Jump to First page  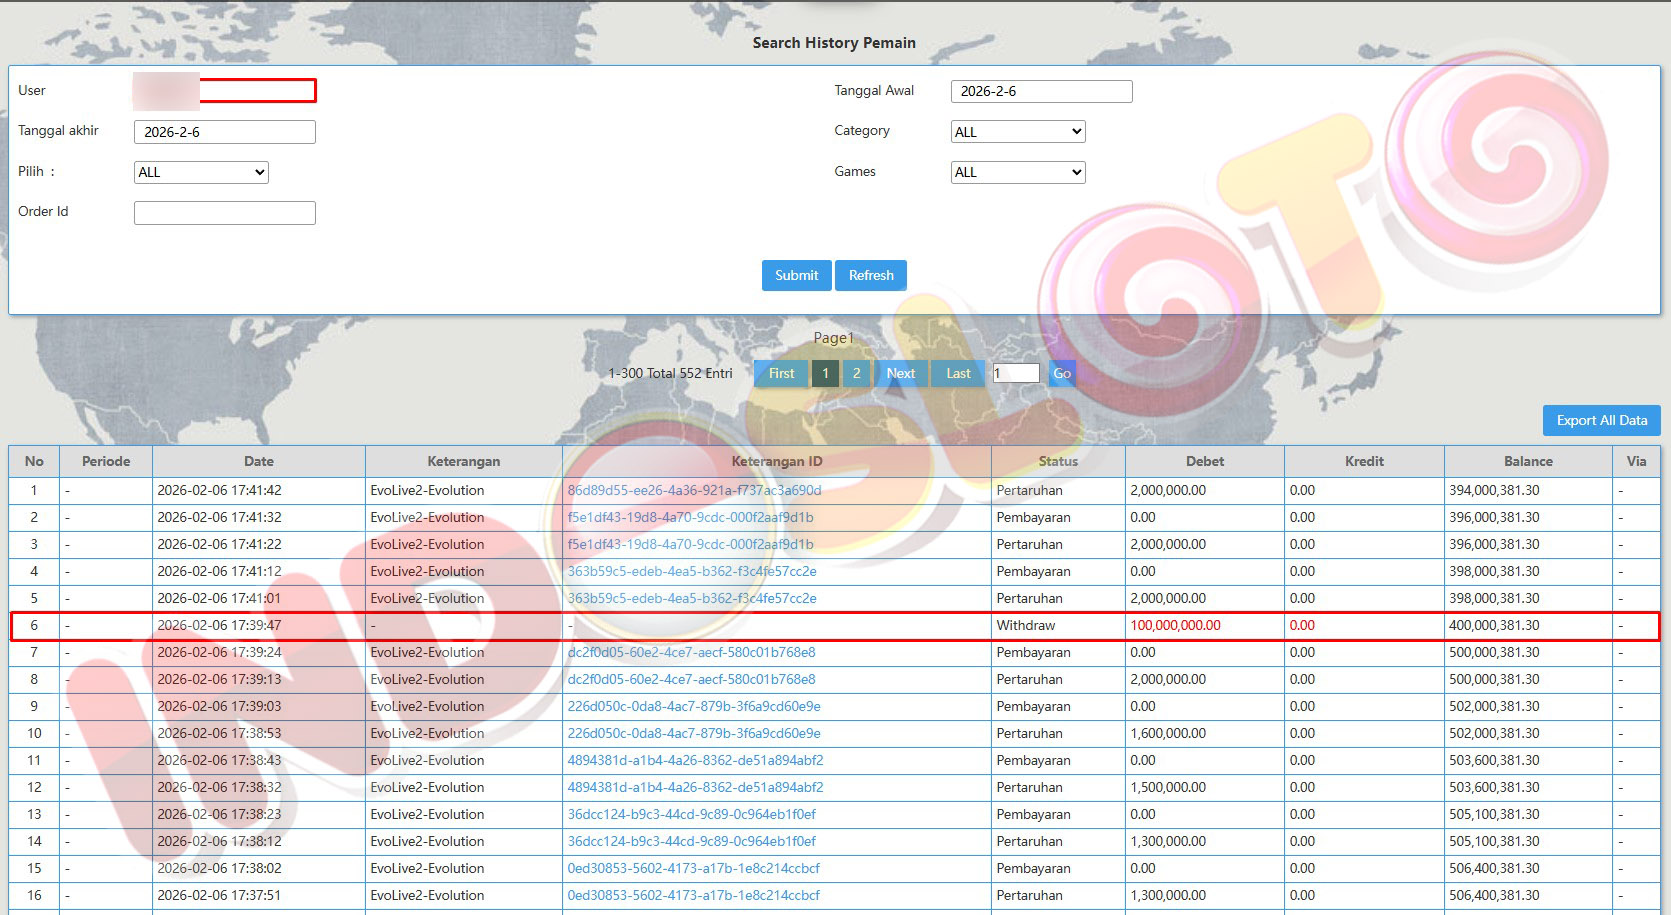click(x=781, y=373)
